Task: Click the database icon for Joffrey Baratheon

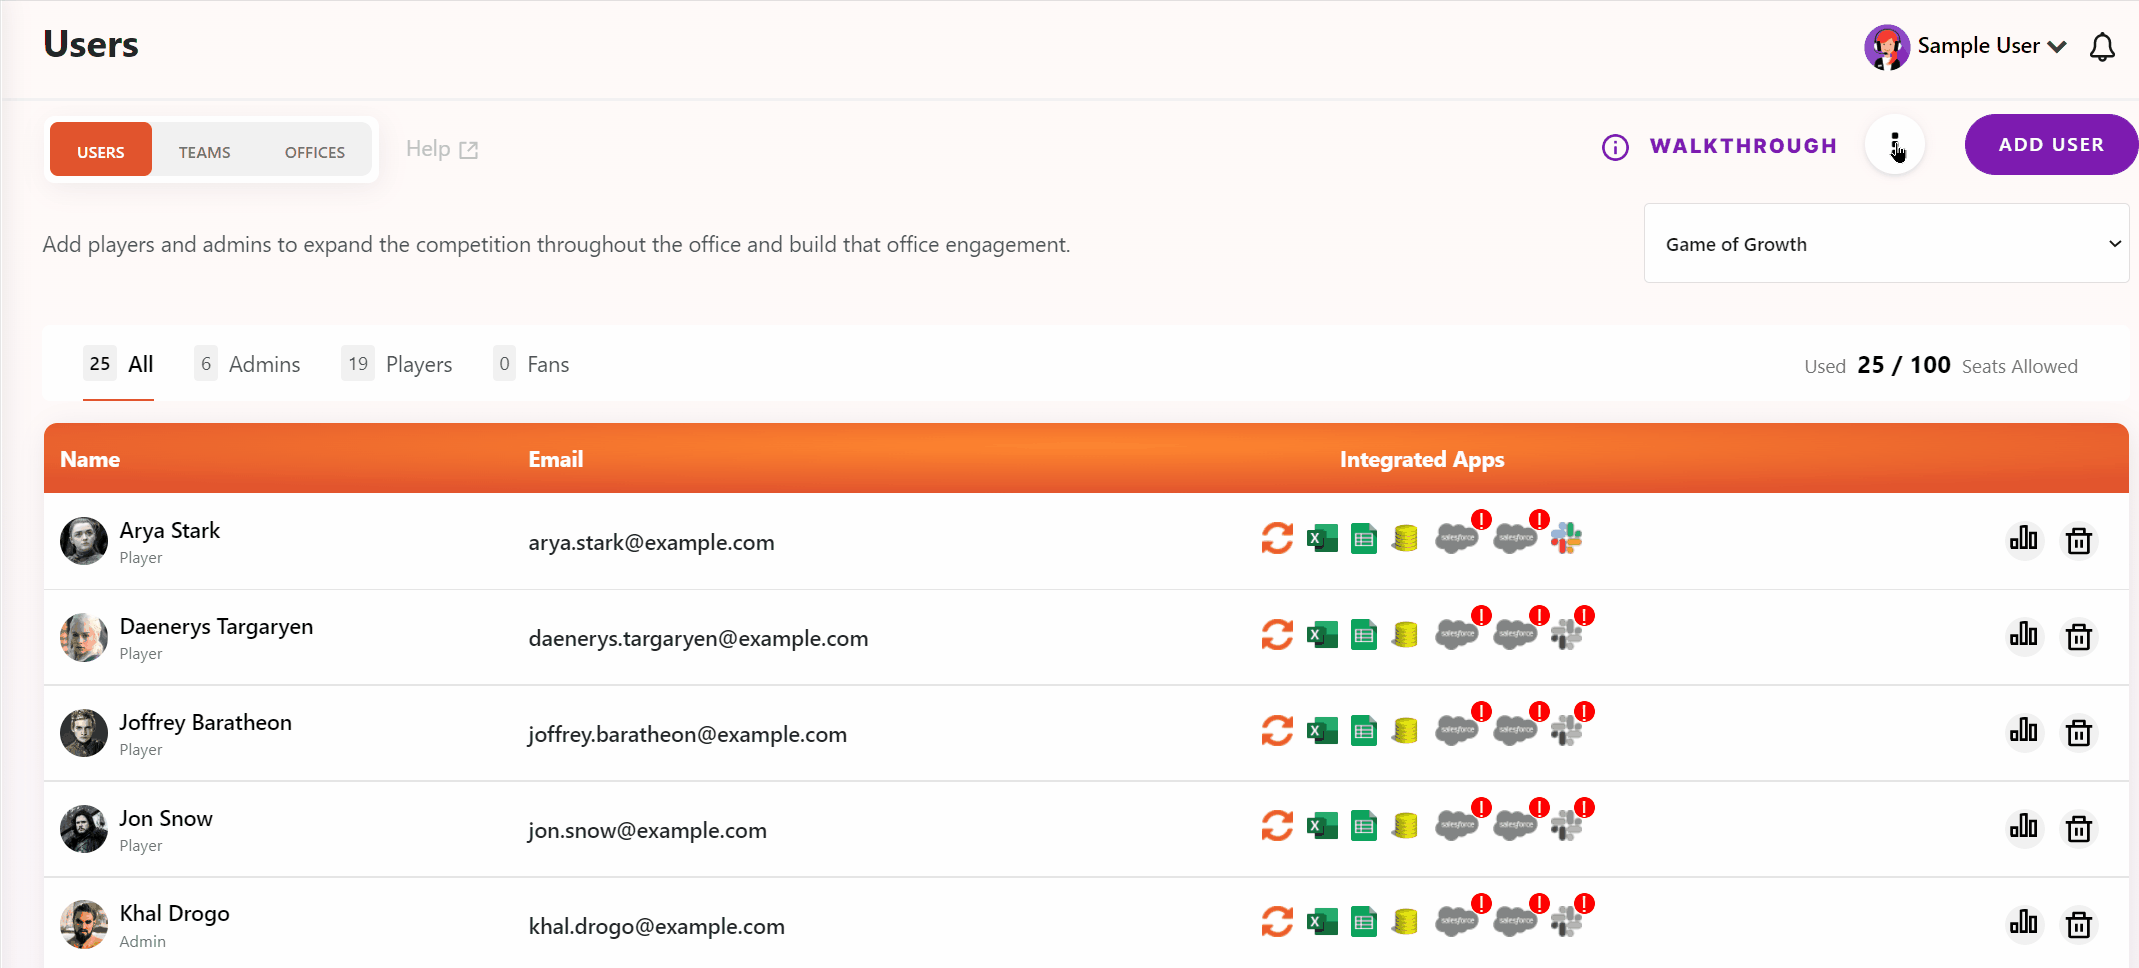Action: [1404, 730]
